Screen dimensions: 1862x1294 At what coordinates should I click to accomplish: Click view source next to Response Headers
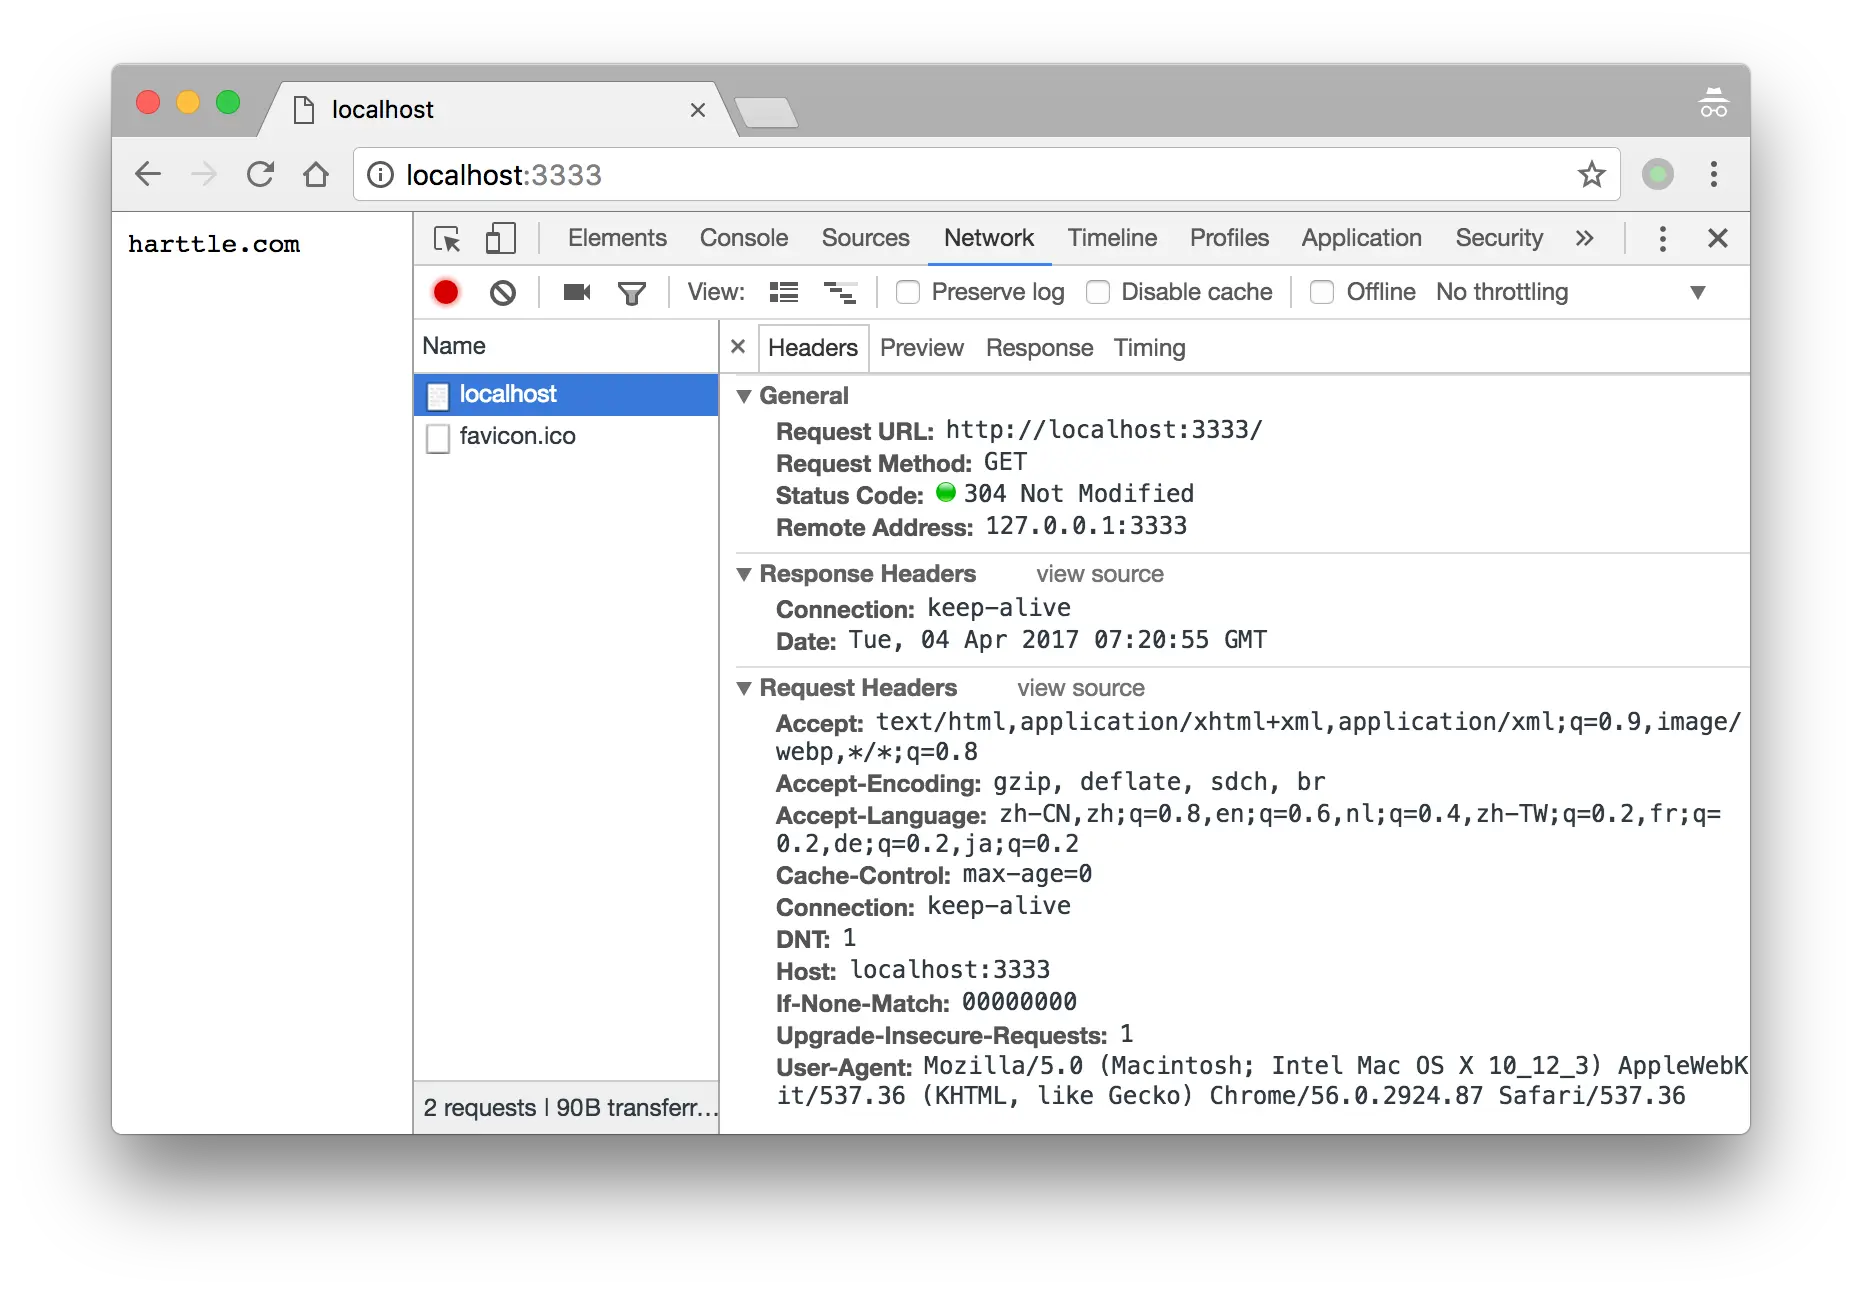(x=1099, y=574)
